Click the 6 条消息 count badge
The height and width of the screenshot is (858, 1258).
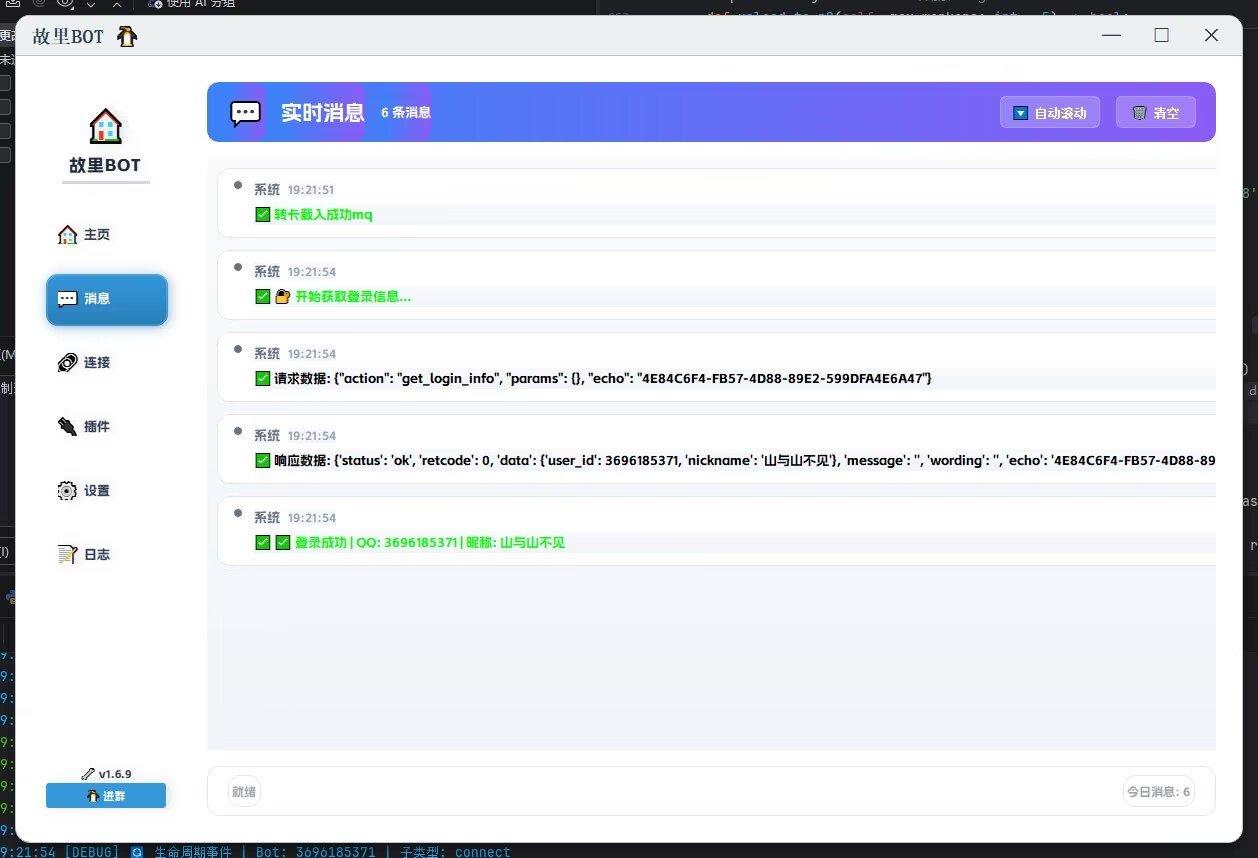405,113
